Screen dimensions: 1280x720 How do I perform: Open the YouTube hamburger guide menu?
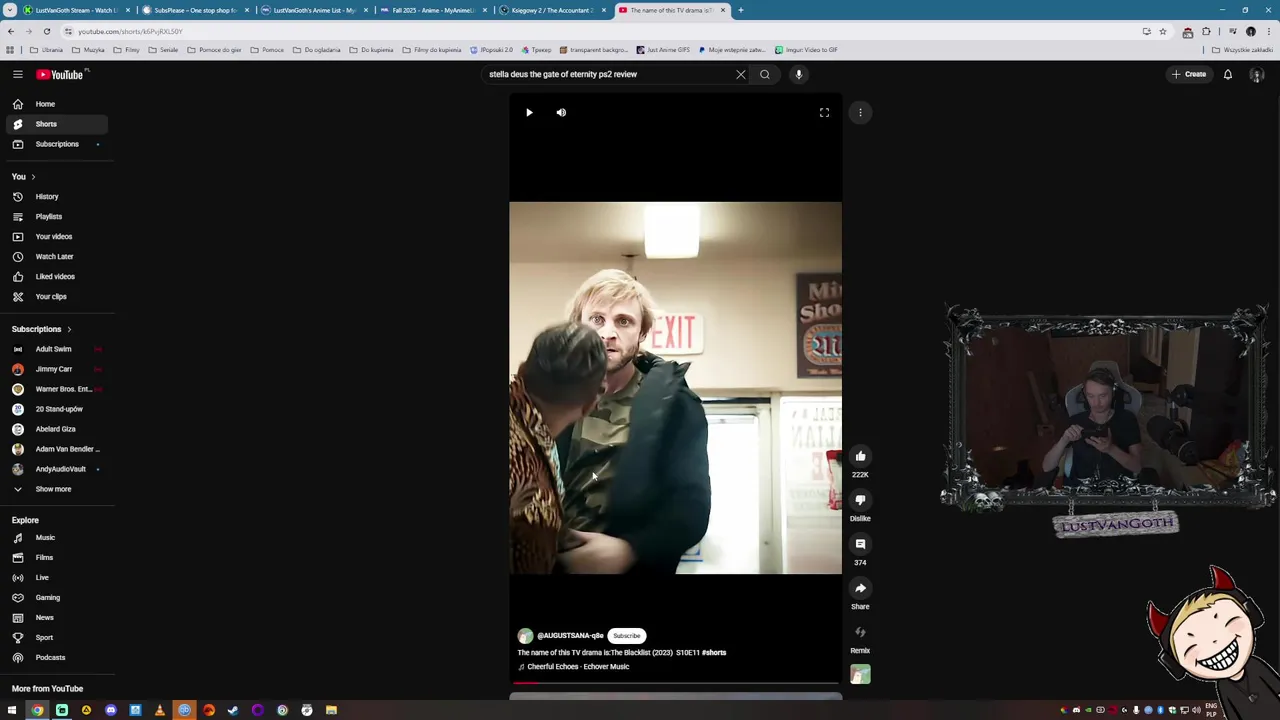click(18, 74)
